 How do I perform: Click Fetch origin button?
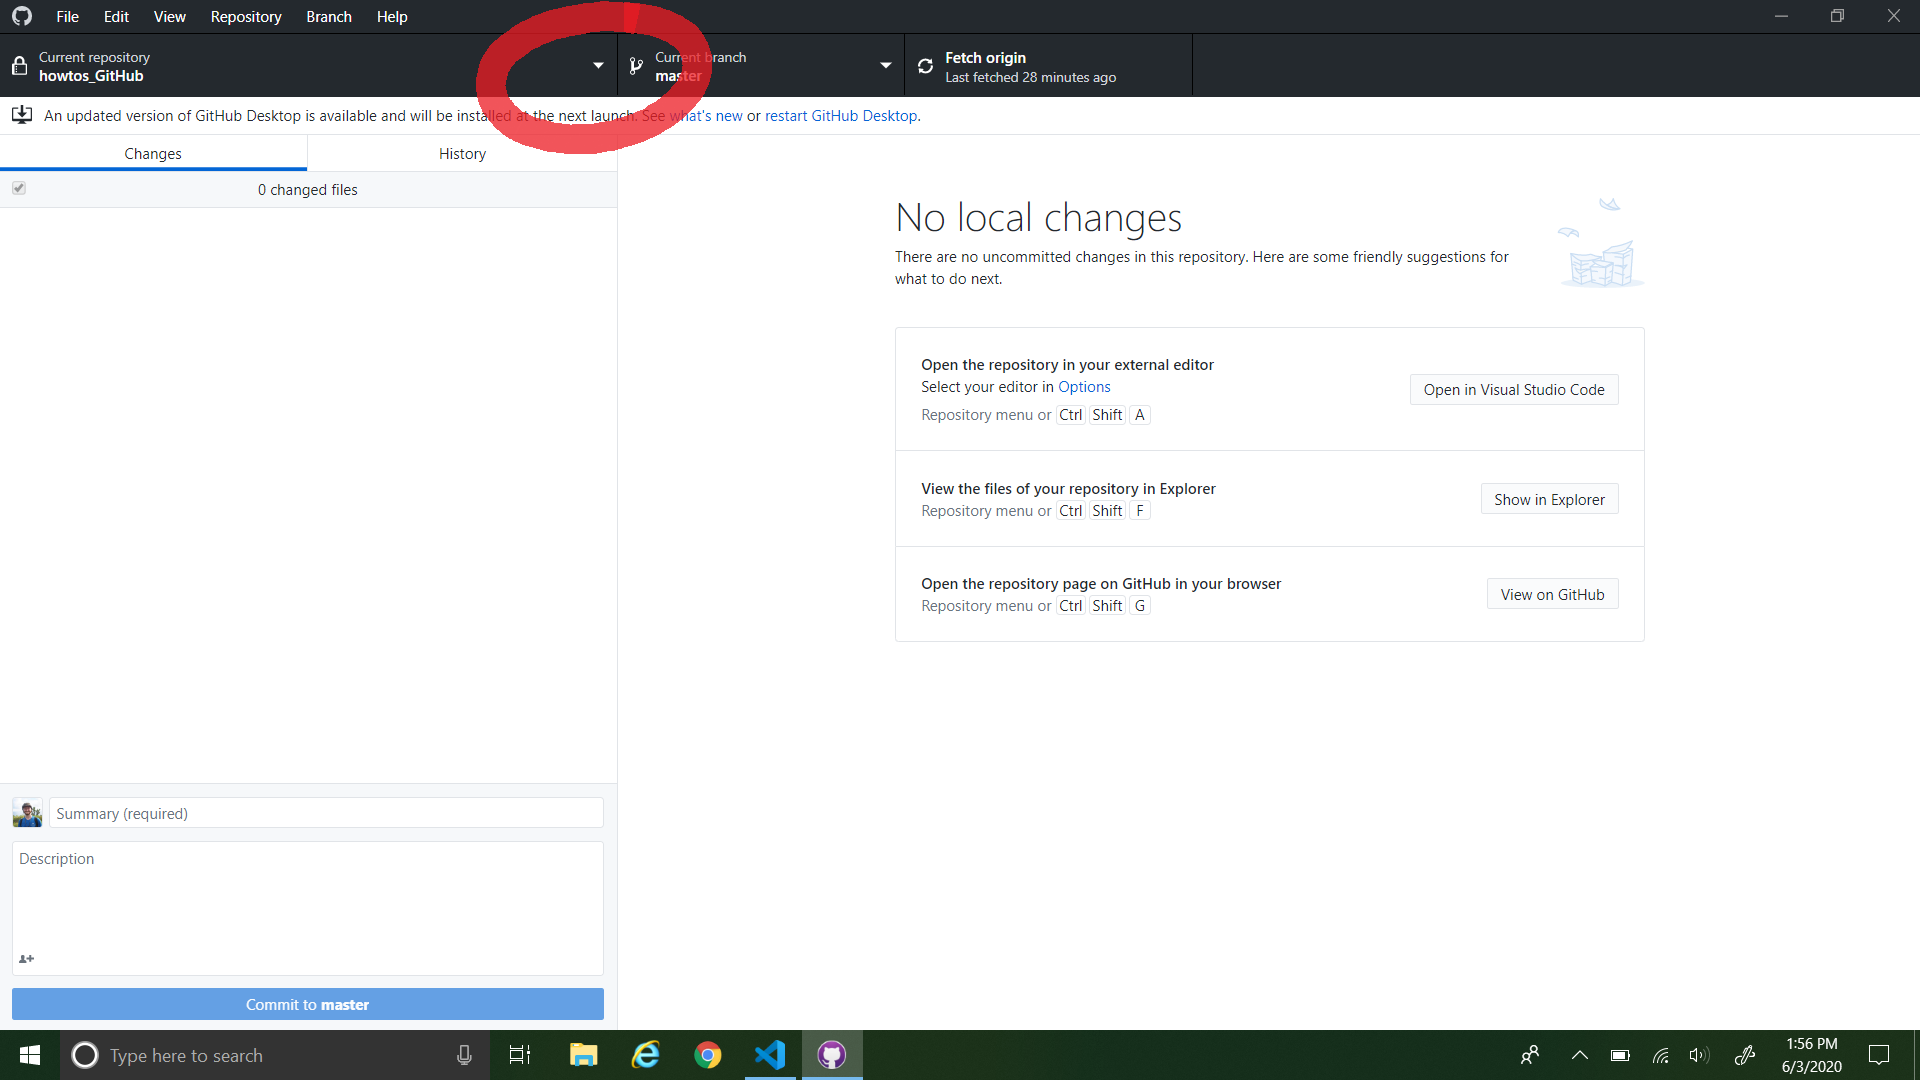pos(1048,66)
